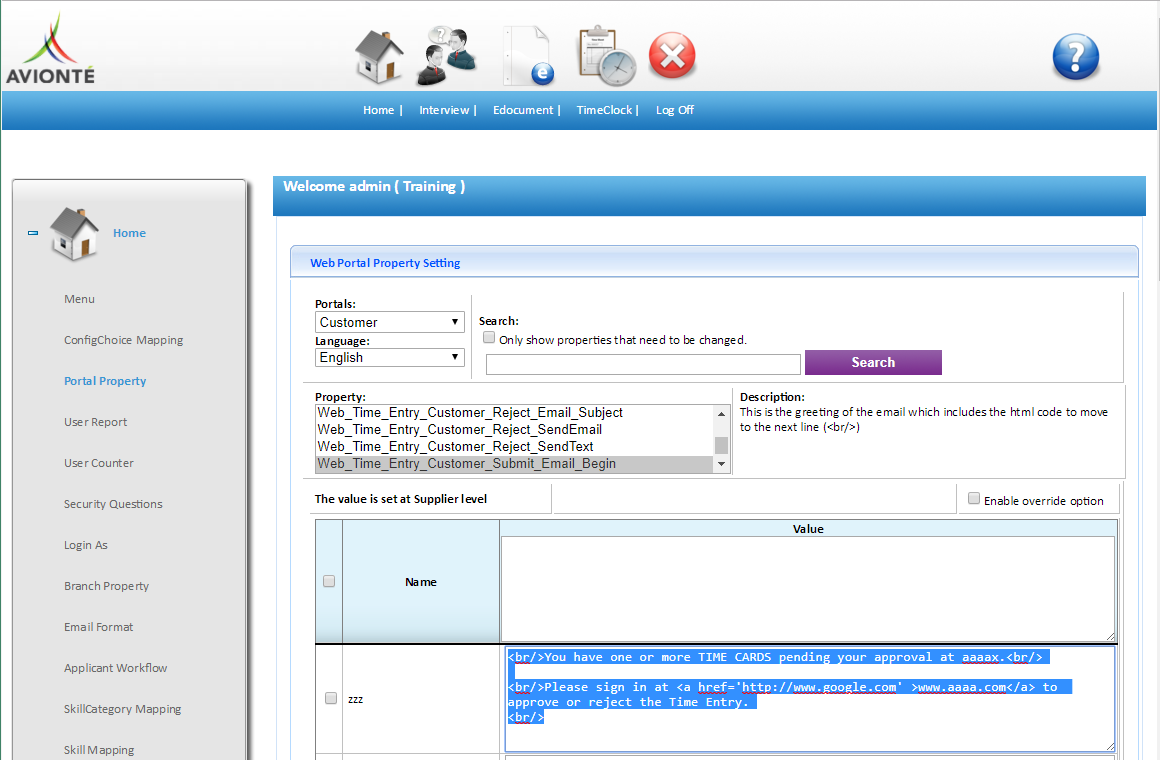This screenshot has height=760, width=1160.
Task: Click the purple Search button
Action: [873, 362]
